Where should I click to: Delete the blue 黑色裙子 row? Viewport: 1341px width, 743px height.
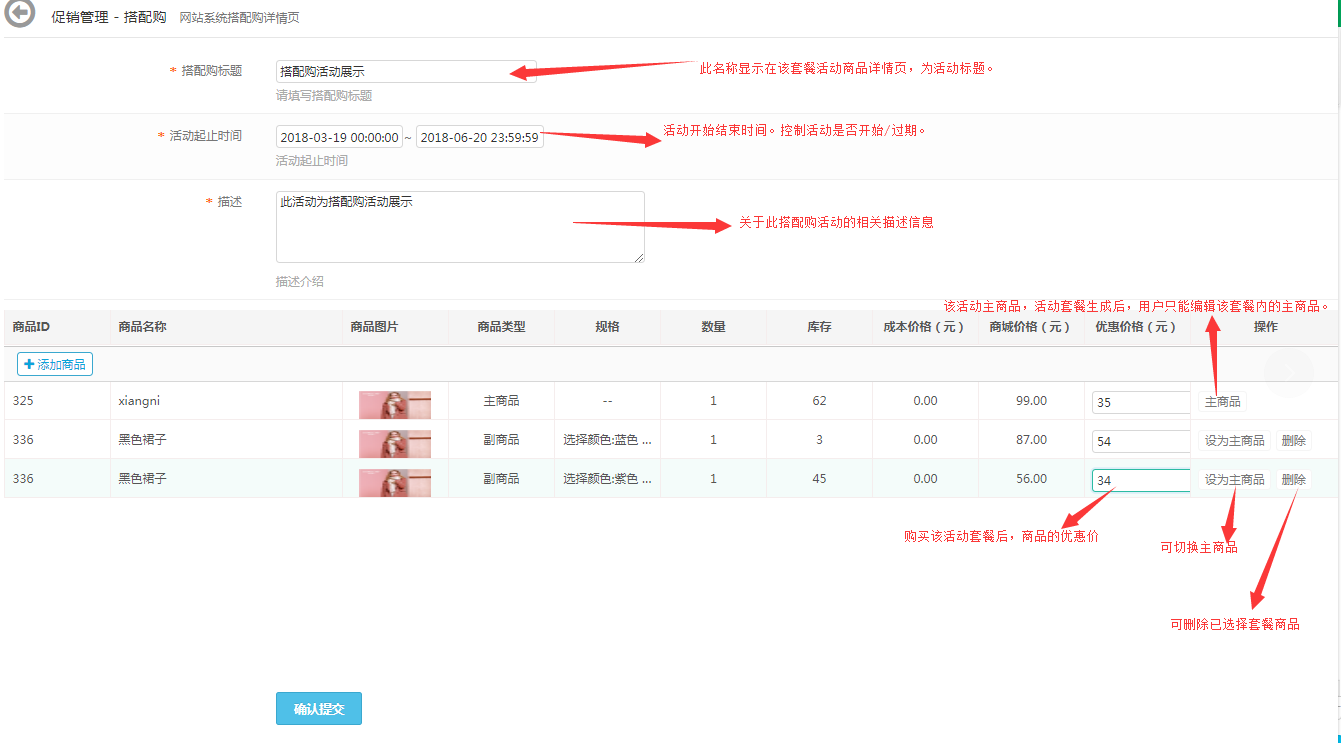1293,441
